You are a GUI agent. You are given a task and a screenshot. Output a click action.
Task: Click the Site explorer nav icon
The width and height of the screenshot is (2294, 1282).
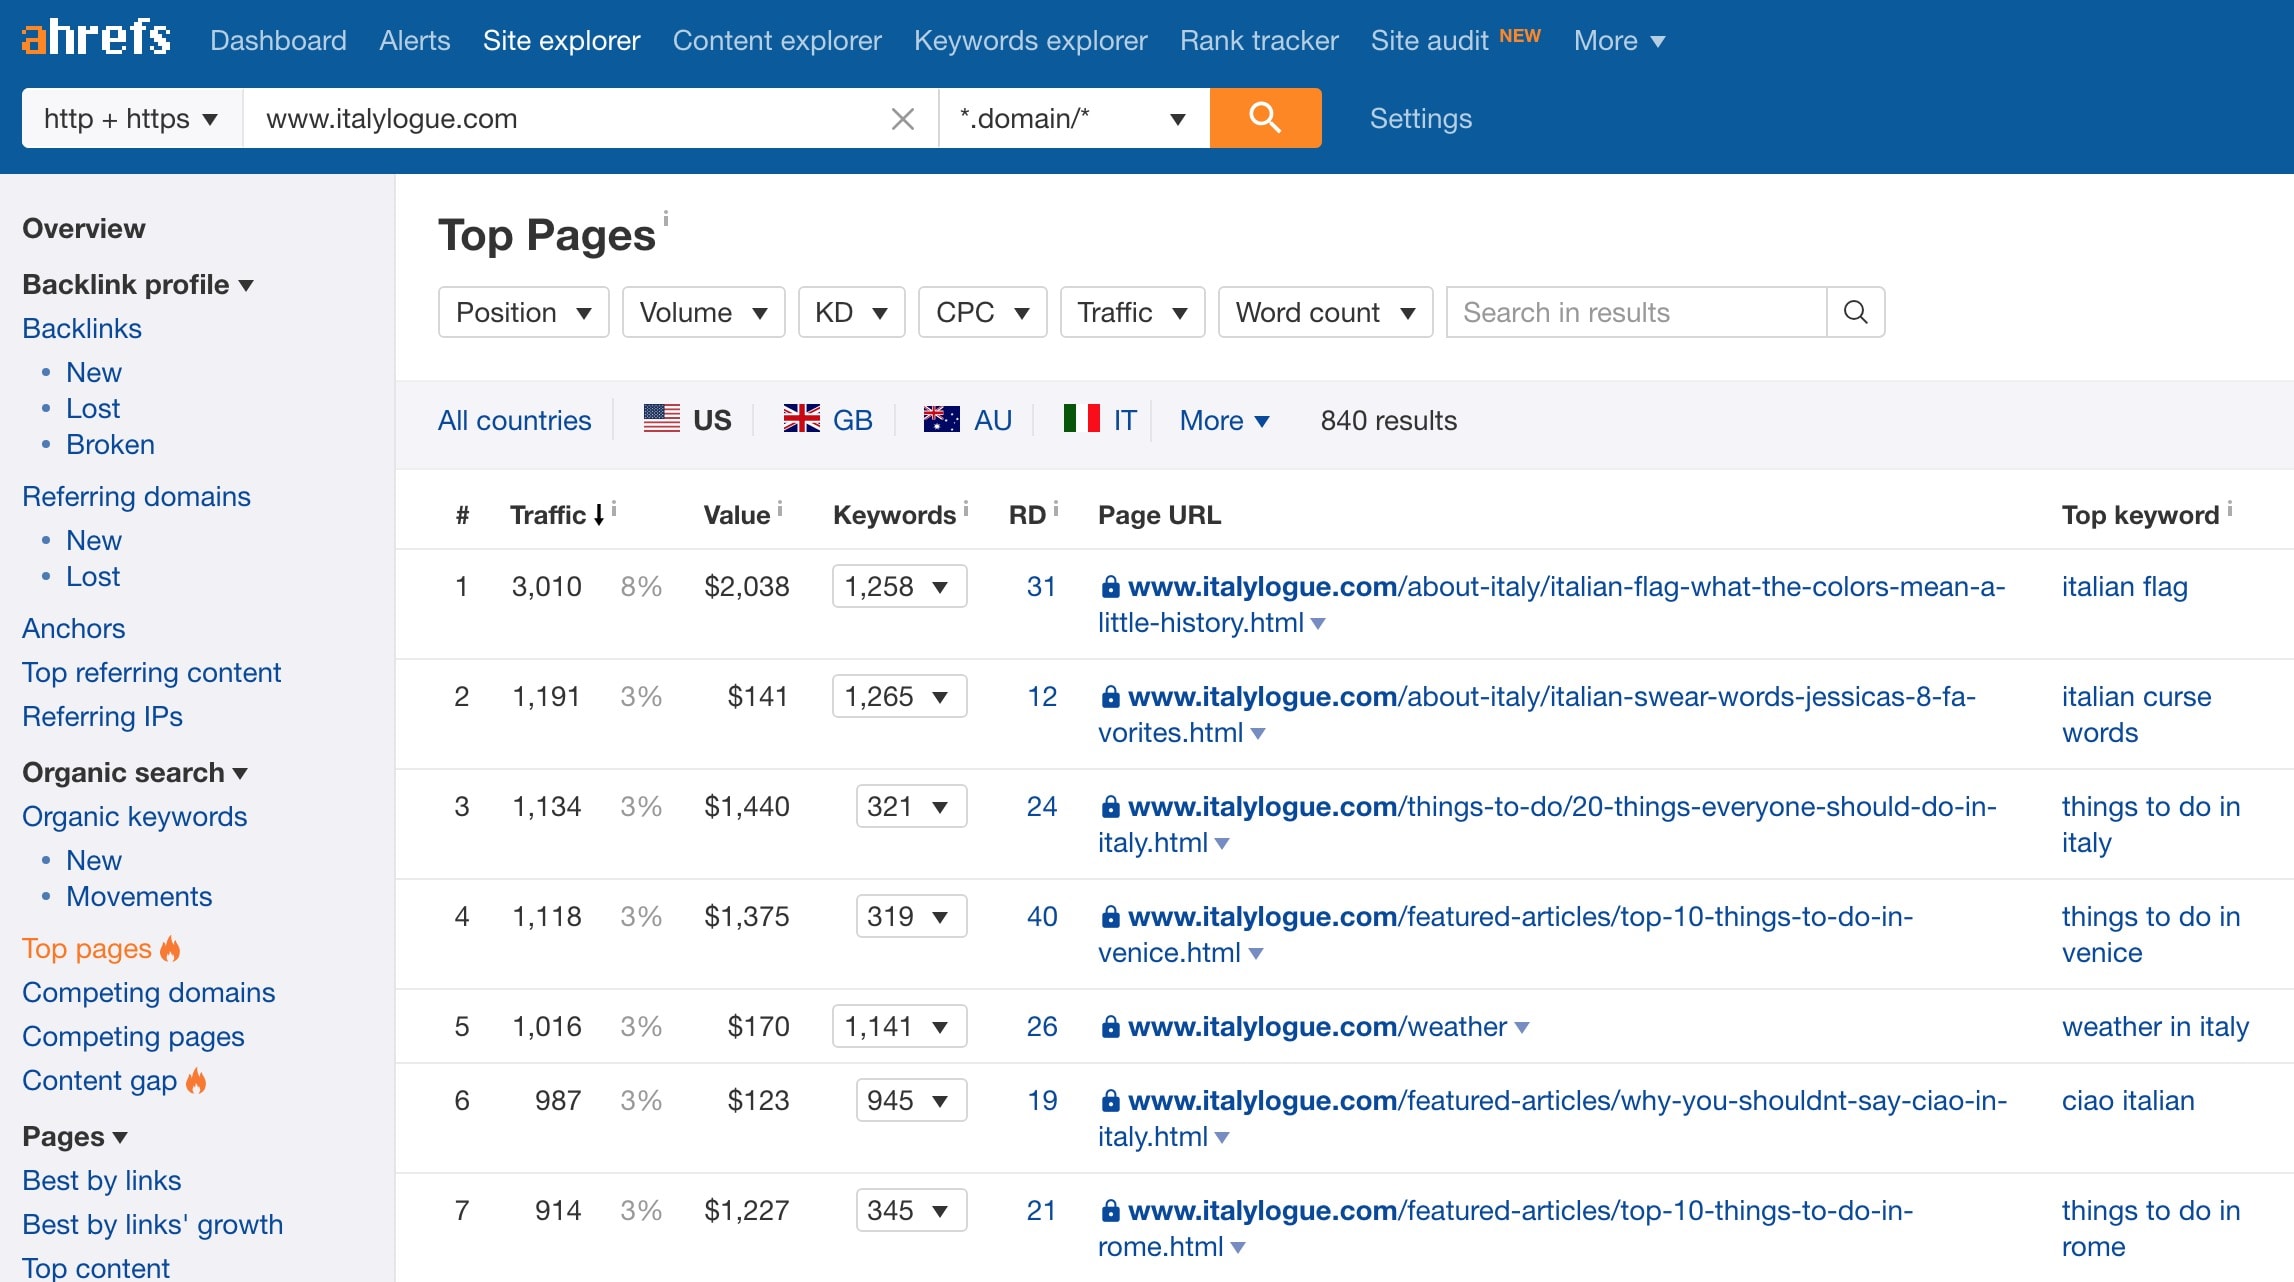coord(562,39)
